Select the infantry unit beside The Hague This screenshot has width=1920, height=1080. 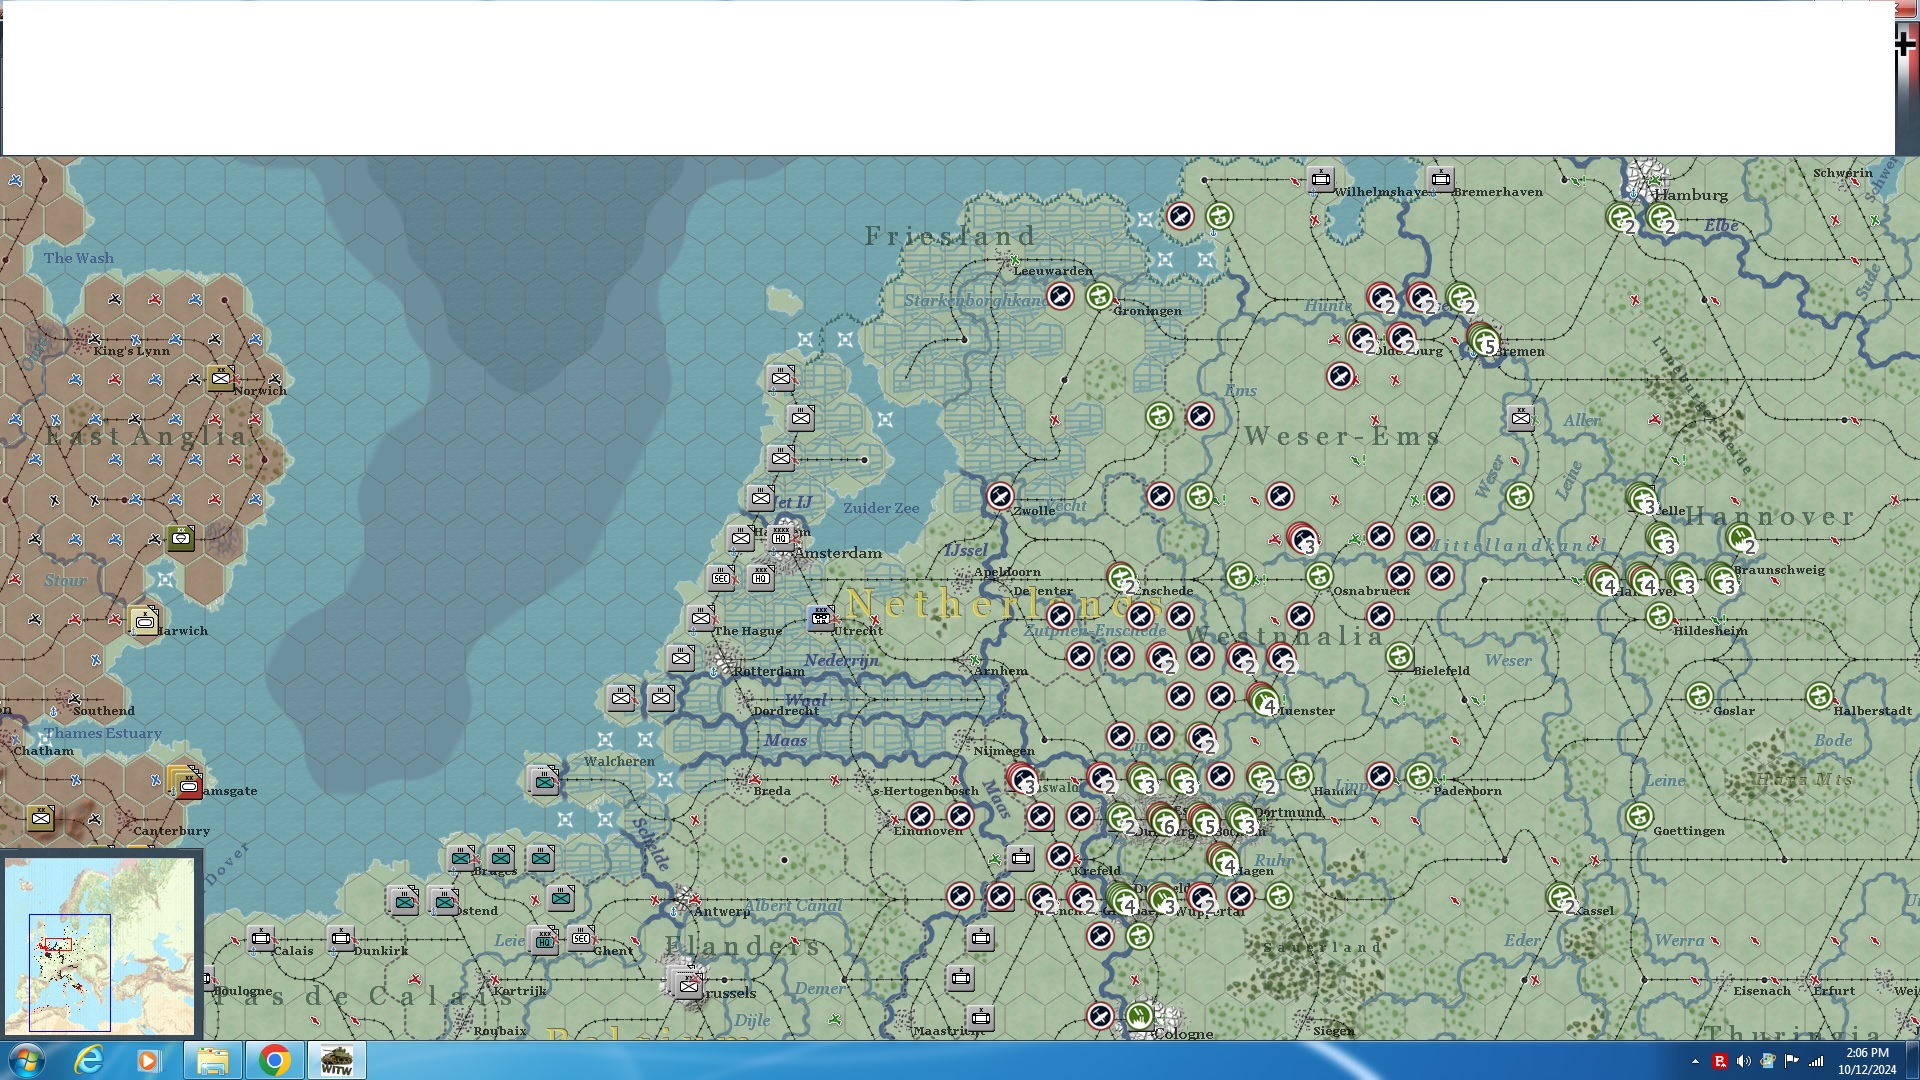701,618
